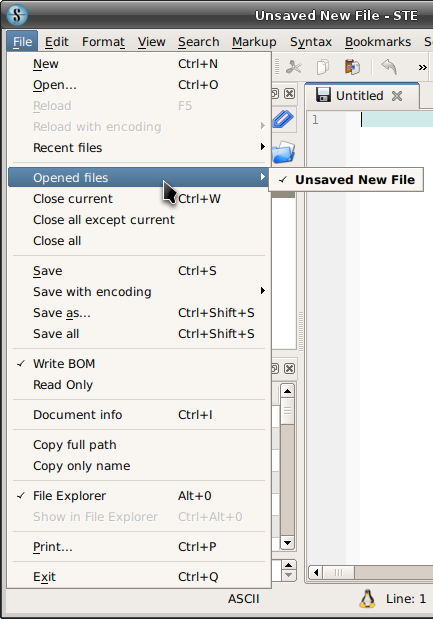The width and height of the screenshot is (433, 619).
Task: Close the lower side panel
Action: [289, 368]
